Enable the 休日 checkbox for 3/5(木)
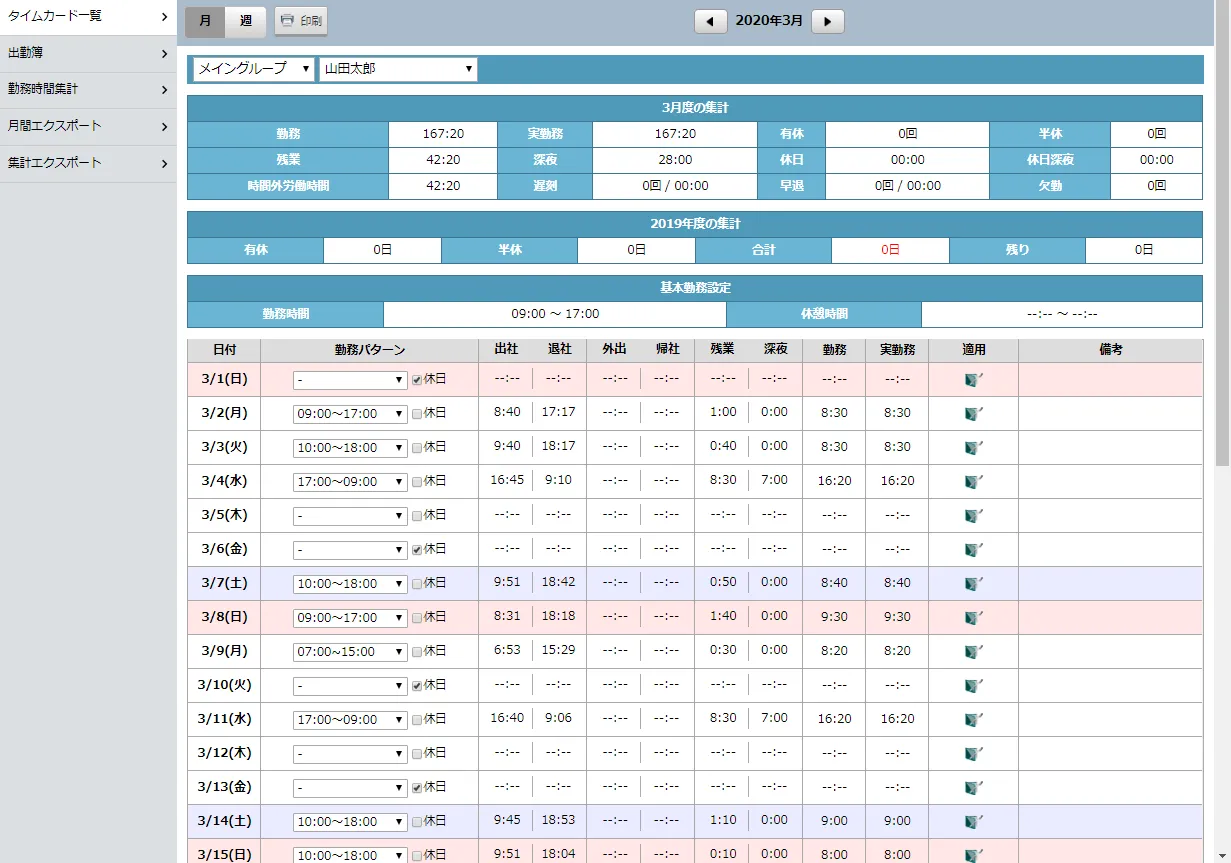 click(x=417, y=516)
